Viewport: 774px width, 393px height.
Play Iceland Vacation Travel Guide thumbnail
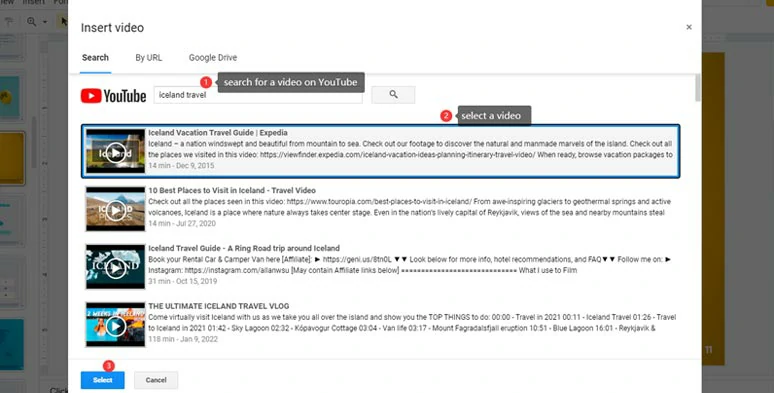pos(116,151)
